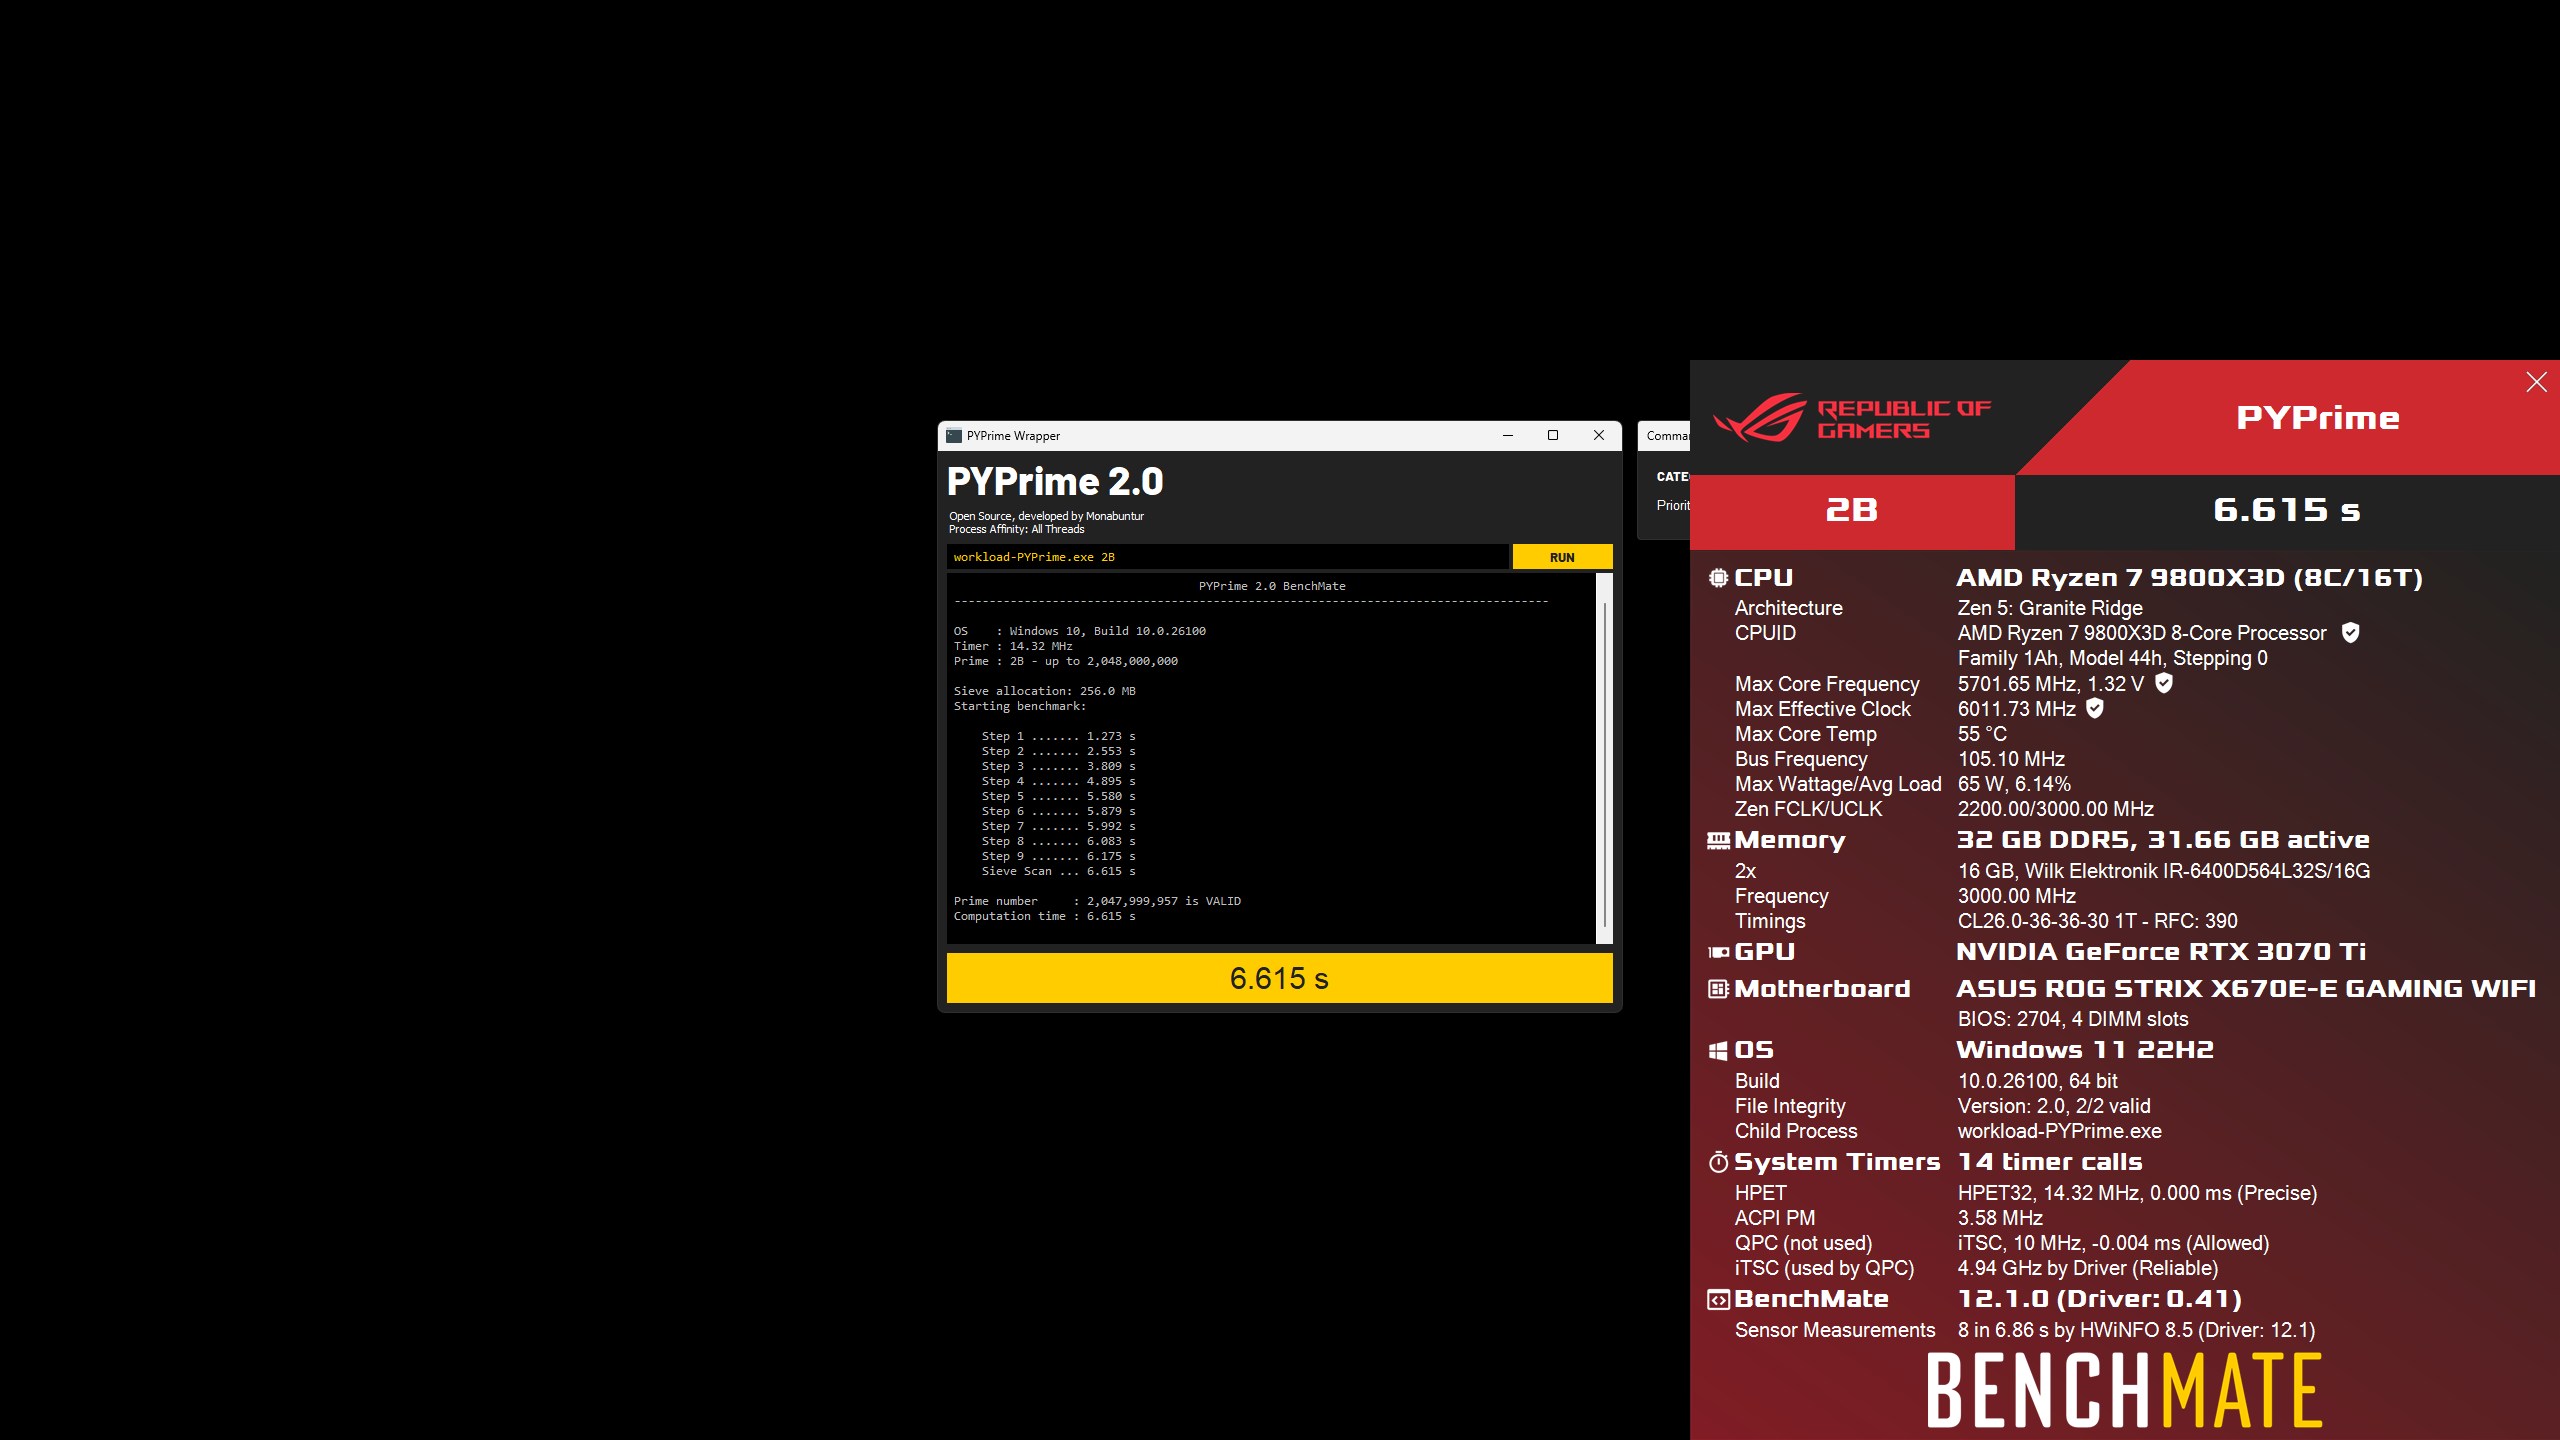Viewport: 2560px width, 1440px height.
Task: Click the Max Core Temp 55 °C value
Action: click(x=1982, y=734)
